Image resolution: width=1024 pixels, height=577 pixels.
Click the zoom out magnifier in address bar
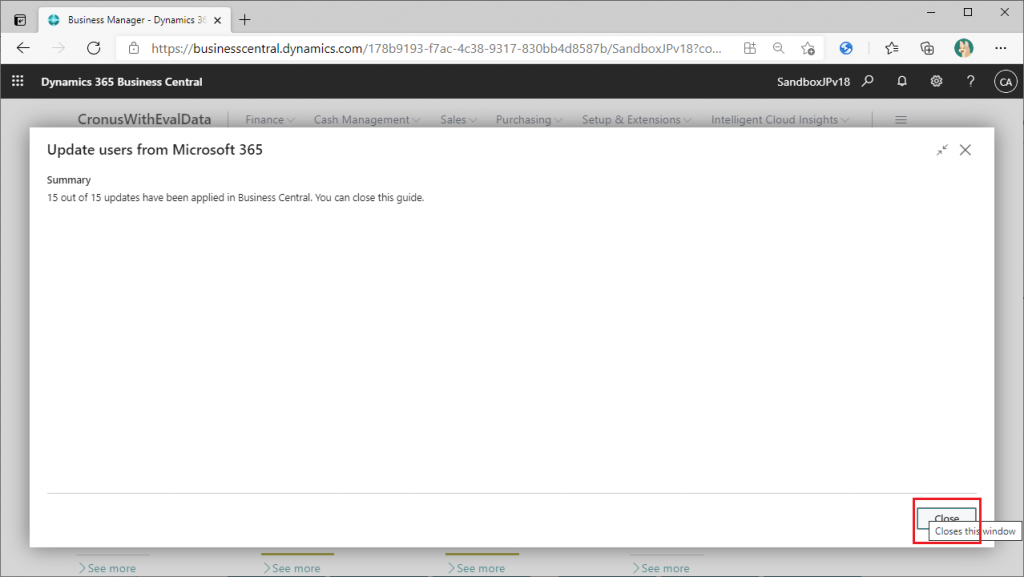tap(778, 48)
